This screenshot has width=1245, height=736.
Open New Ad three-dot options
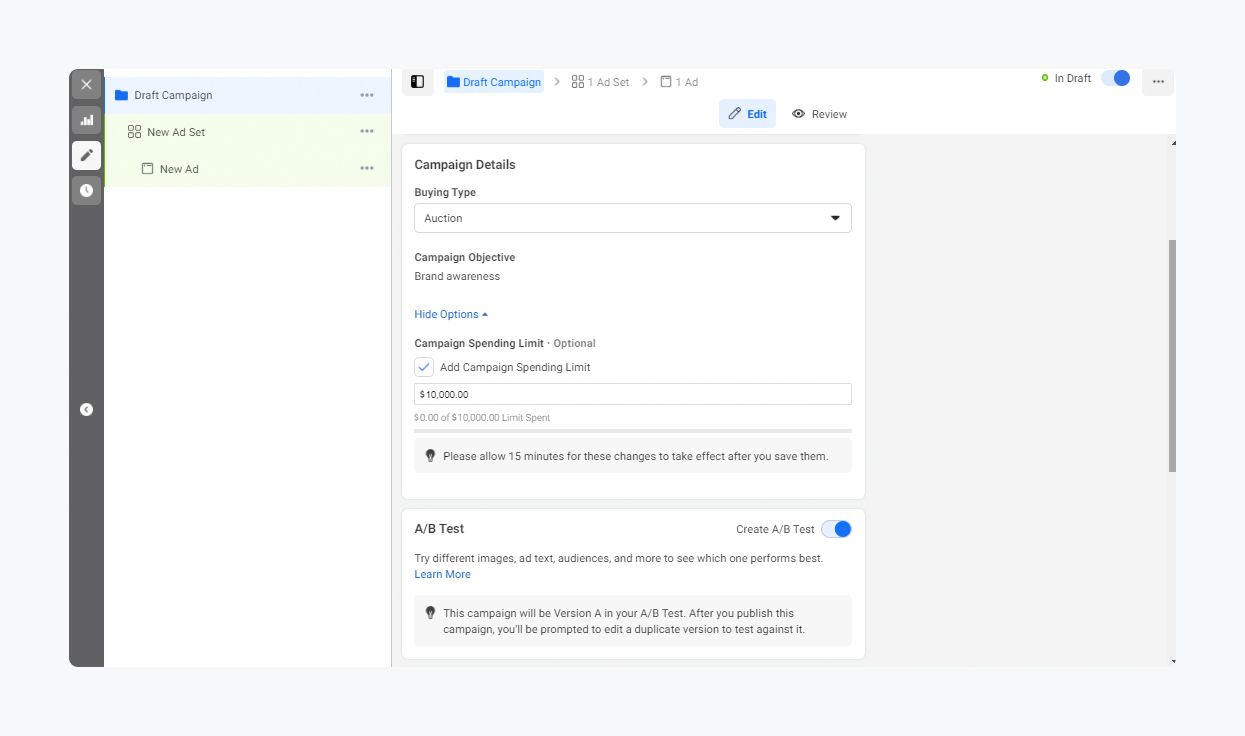click(367, 169)
